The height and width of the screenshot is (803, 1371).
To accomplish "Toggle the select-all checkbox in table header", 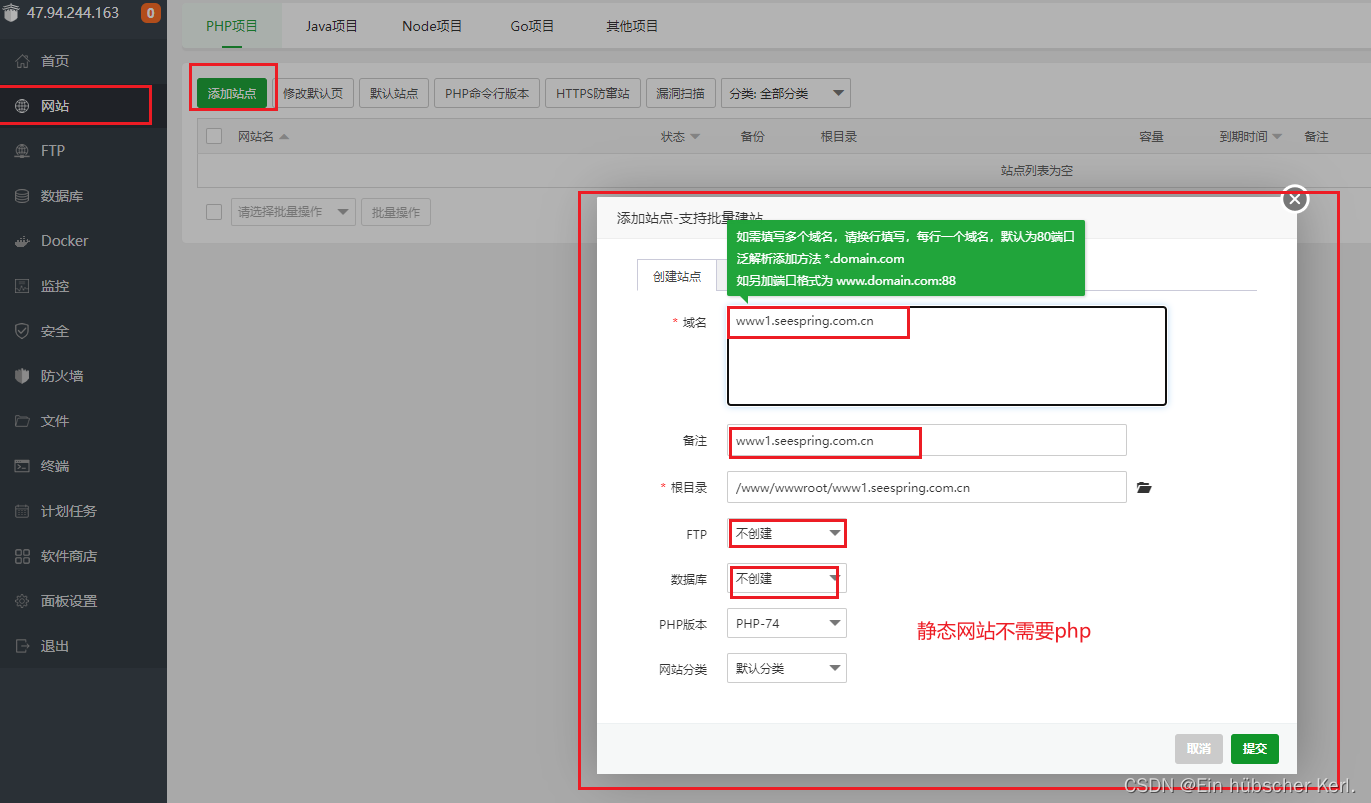I will [x=214, y=136].
